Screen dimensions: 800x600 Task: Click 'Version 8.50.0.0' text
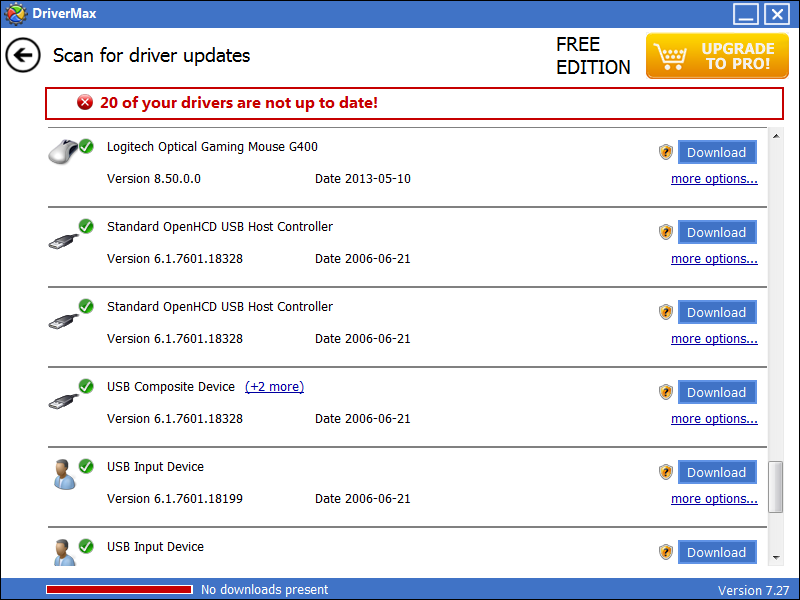[x=154, y=179]
